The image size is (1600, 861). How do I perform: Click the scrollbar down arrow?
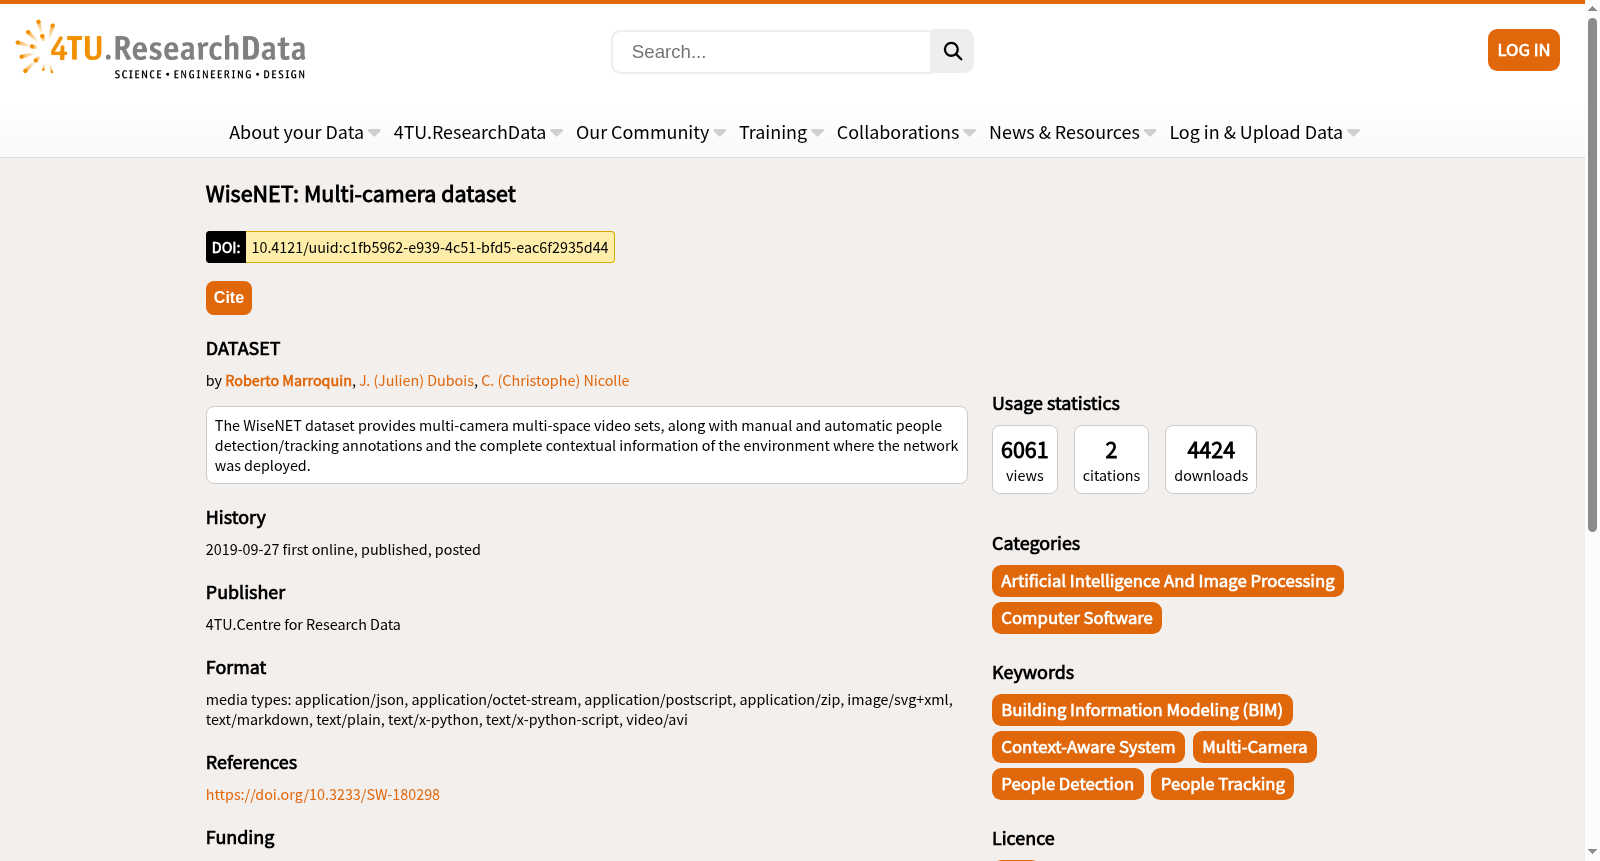coord(1592,852)
